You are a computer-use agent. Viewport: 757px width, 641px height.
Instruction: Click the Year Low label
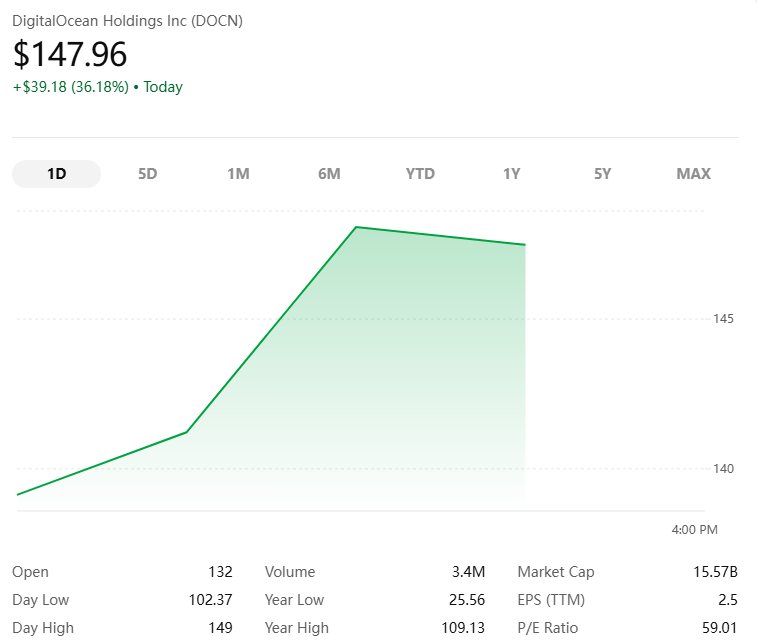tap(294, 600)
